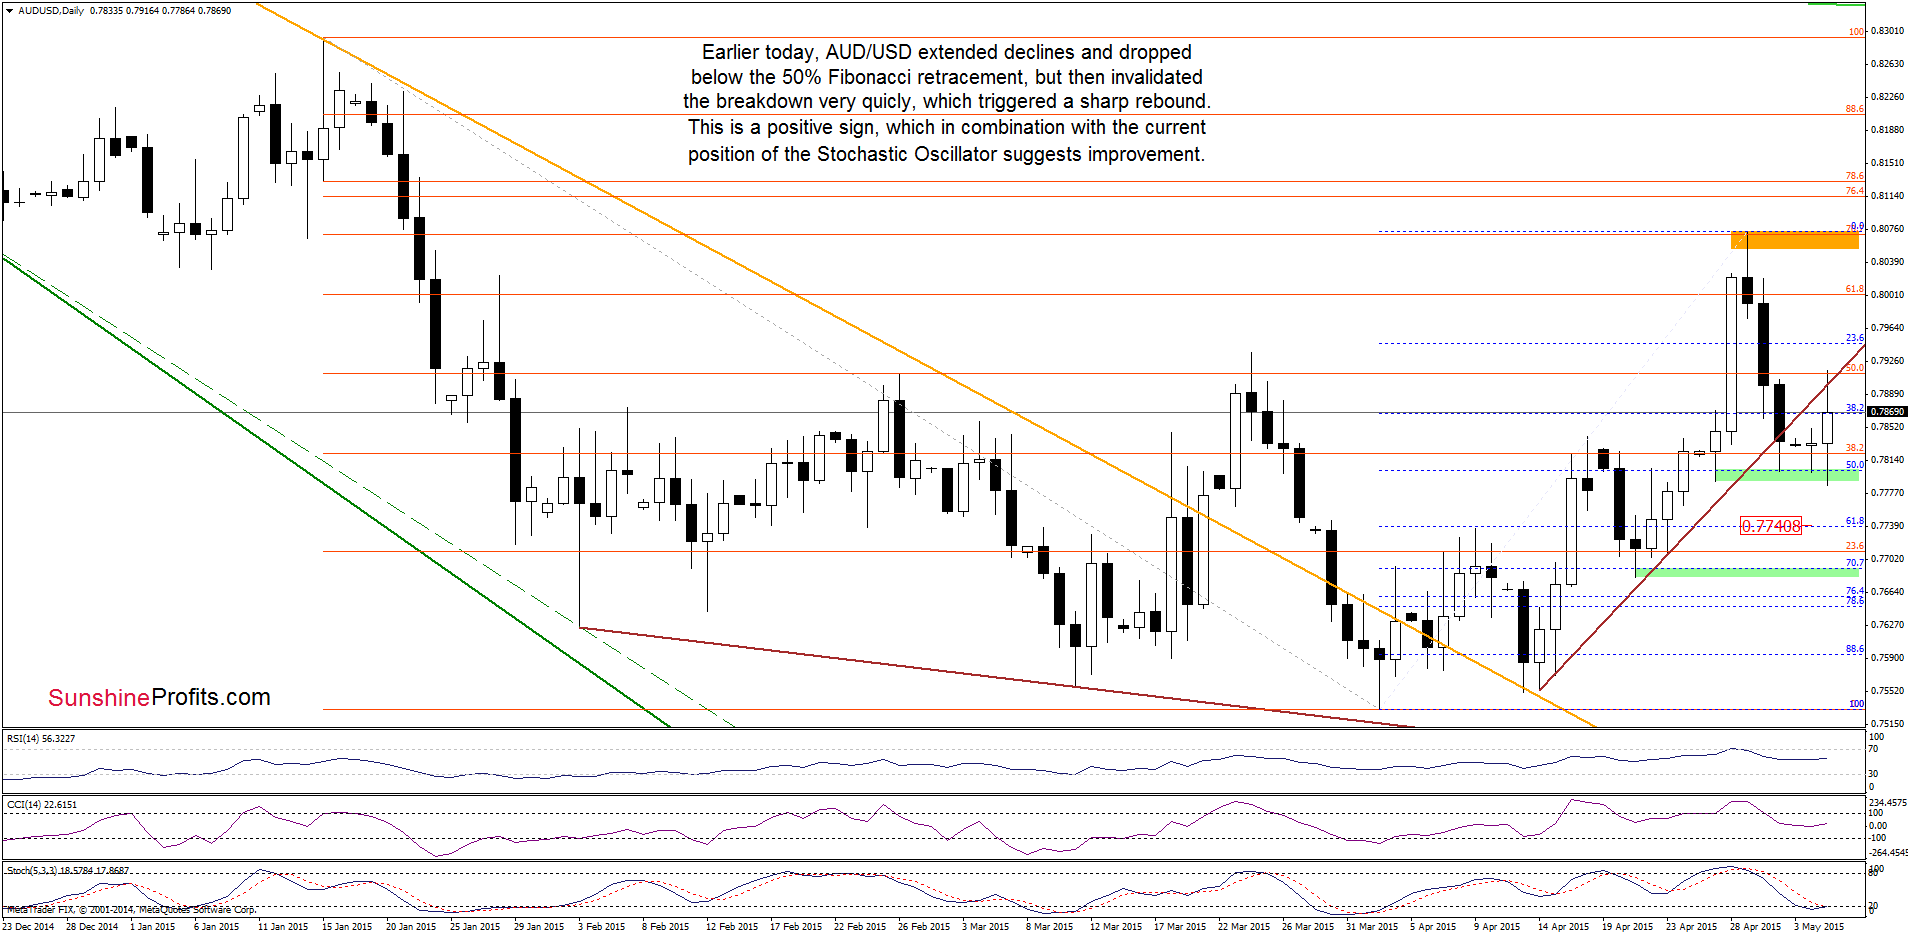Click price axis value 0.83010
The height and width of the screenshot is (935, 1908).
pos(1887,31)
